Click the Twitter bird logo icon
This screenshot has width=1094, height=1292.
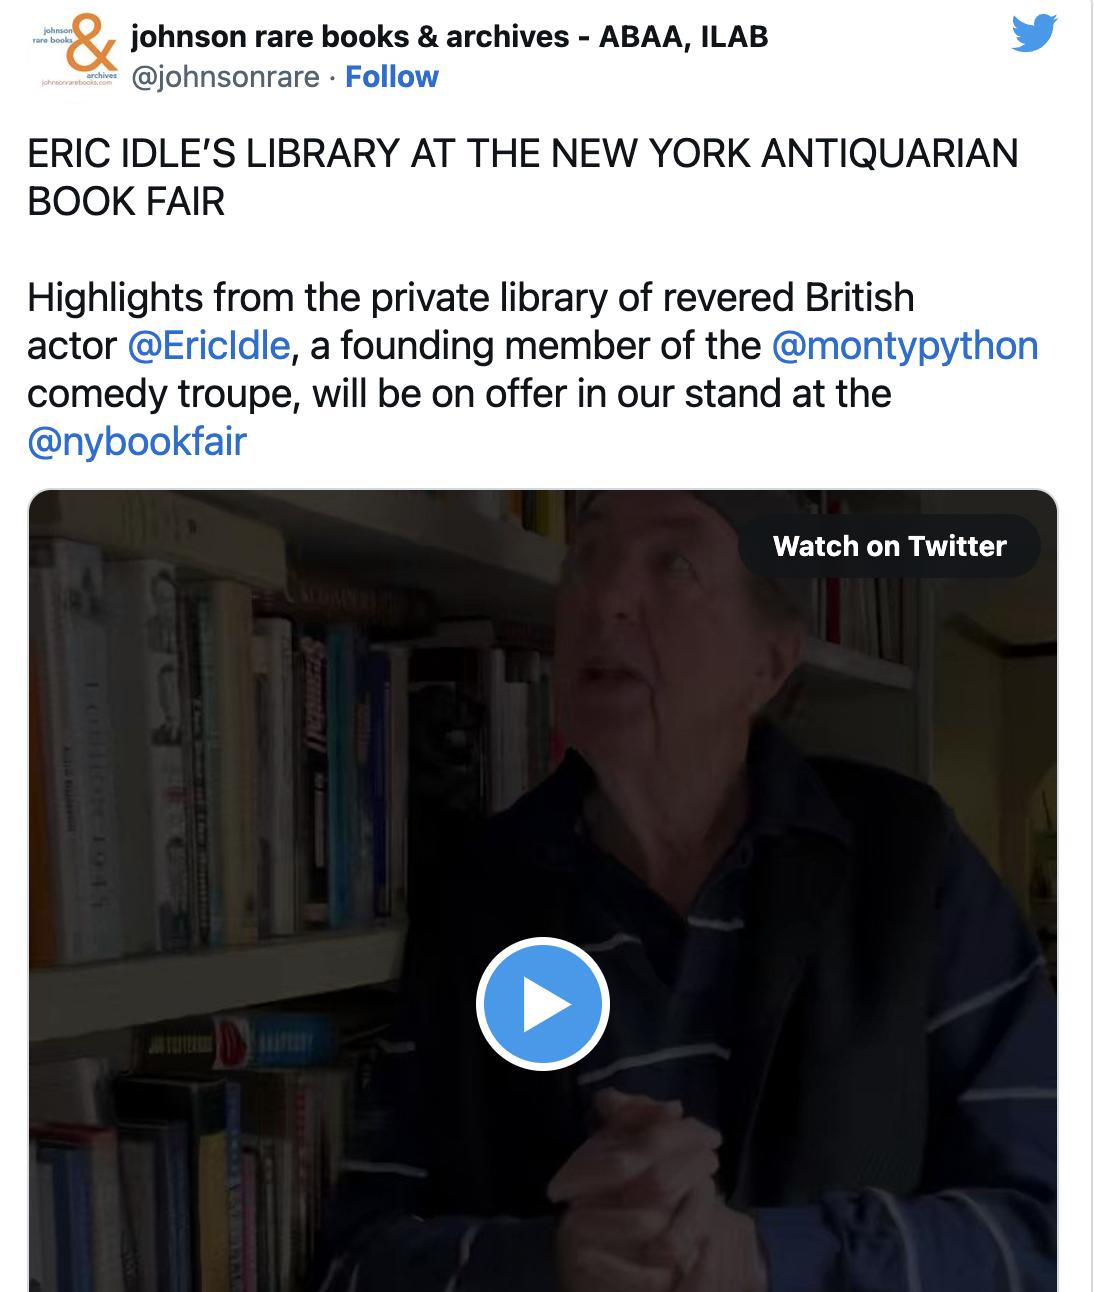pyautogui.click(x=1035, y=32)
